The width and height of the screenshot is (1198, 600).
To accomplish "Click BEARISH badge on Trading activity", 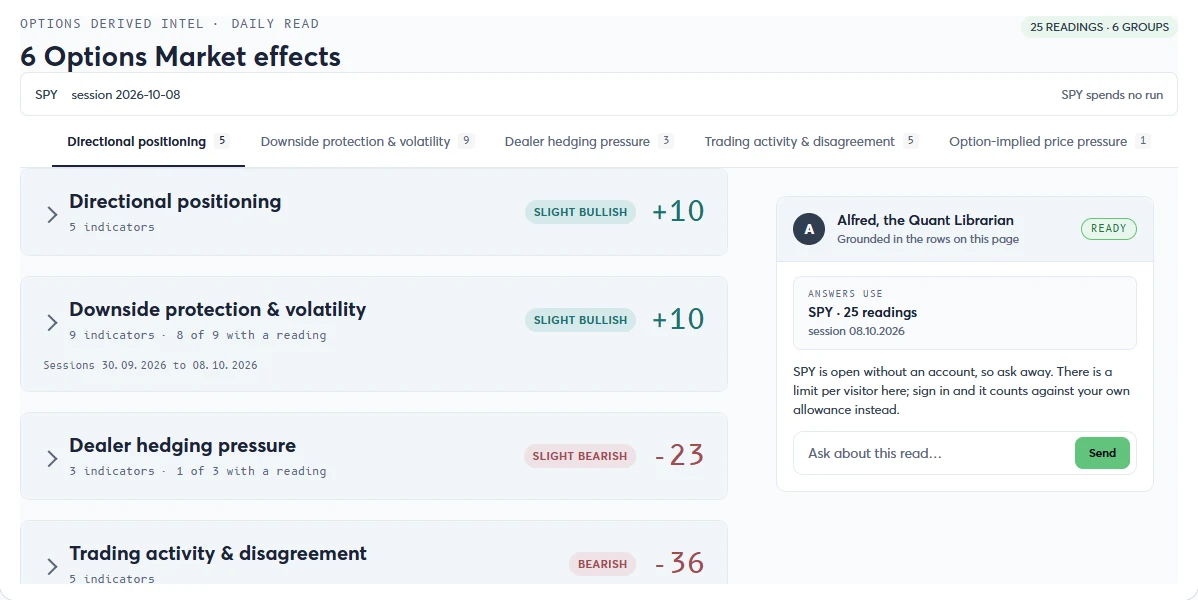I will (x=602, y=564).
